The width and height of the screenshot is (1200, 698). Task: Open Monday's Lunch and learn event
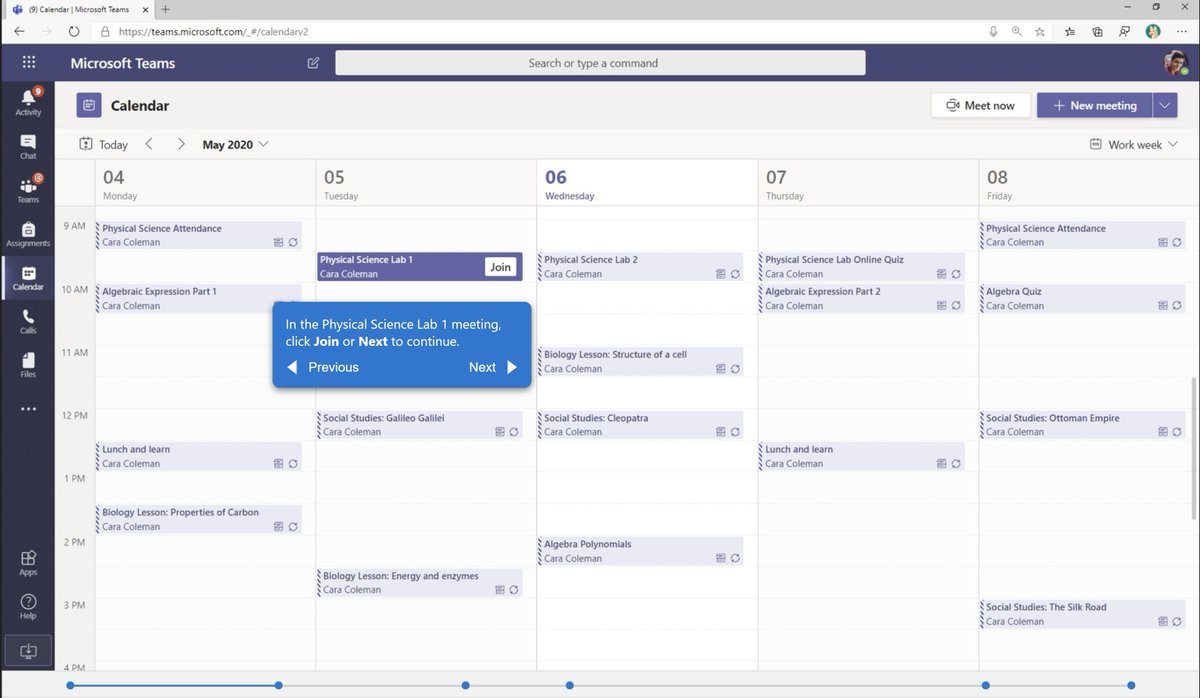[198, 456]
